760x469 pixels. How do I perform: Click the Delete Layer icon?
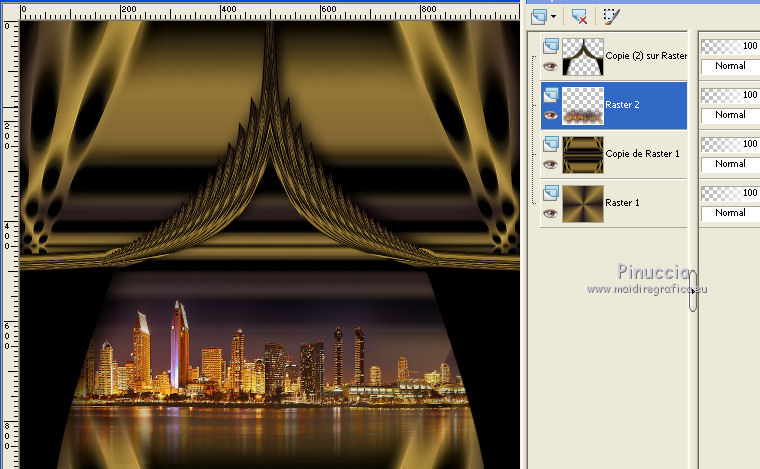coord(579,16)
